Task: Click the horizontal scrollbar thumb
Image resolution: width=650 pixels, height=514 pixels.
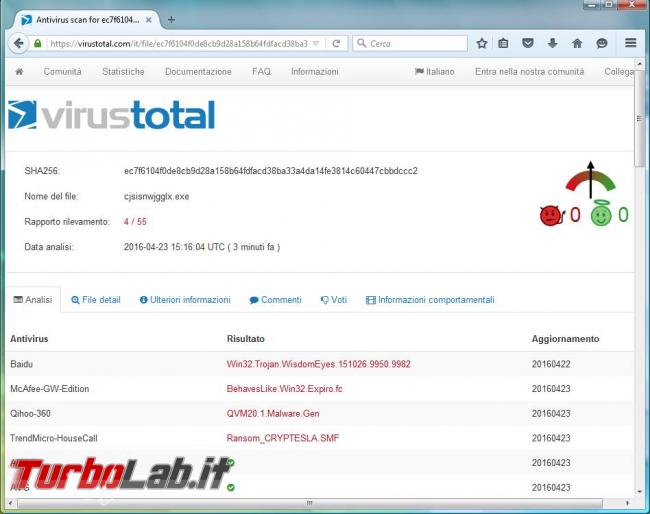Action: pos(310,503)
